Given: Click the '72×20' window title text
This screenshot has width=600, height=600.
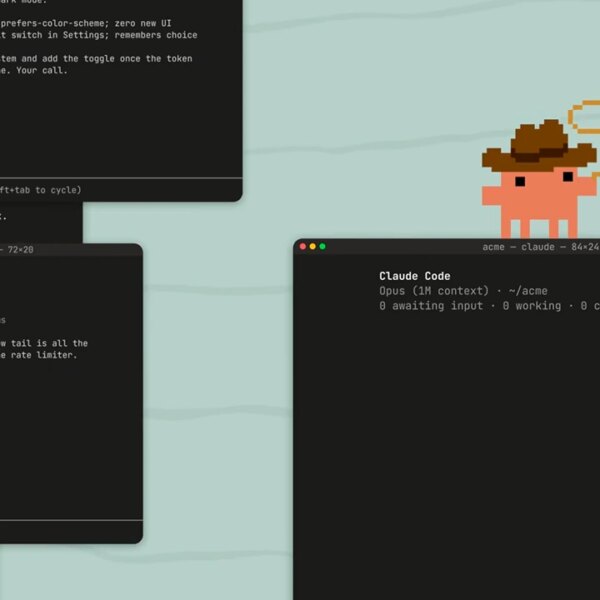Looking at the screenshot, I should click(x=21, y=250).
